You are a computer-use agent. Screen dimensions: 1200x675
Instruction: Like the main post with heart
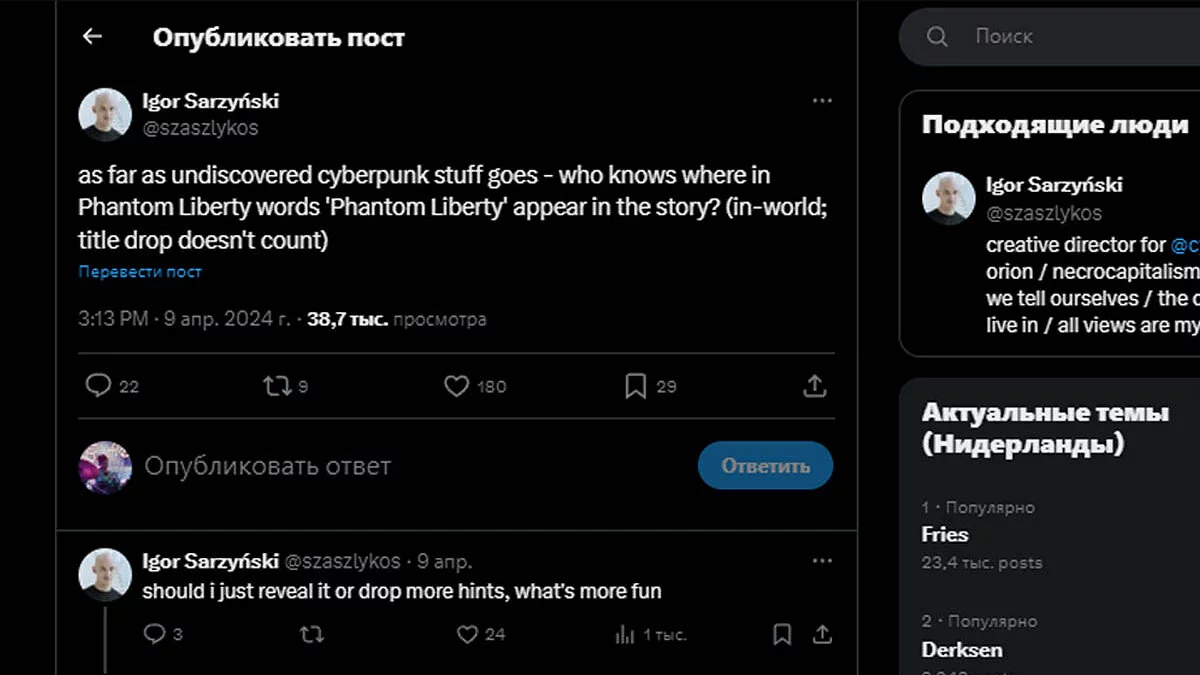tap(456, 386)
